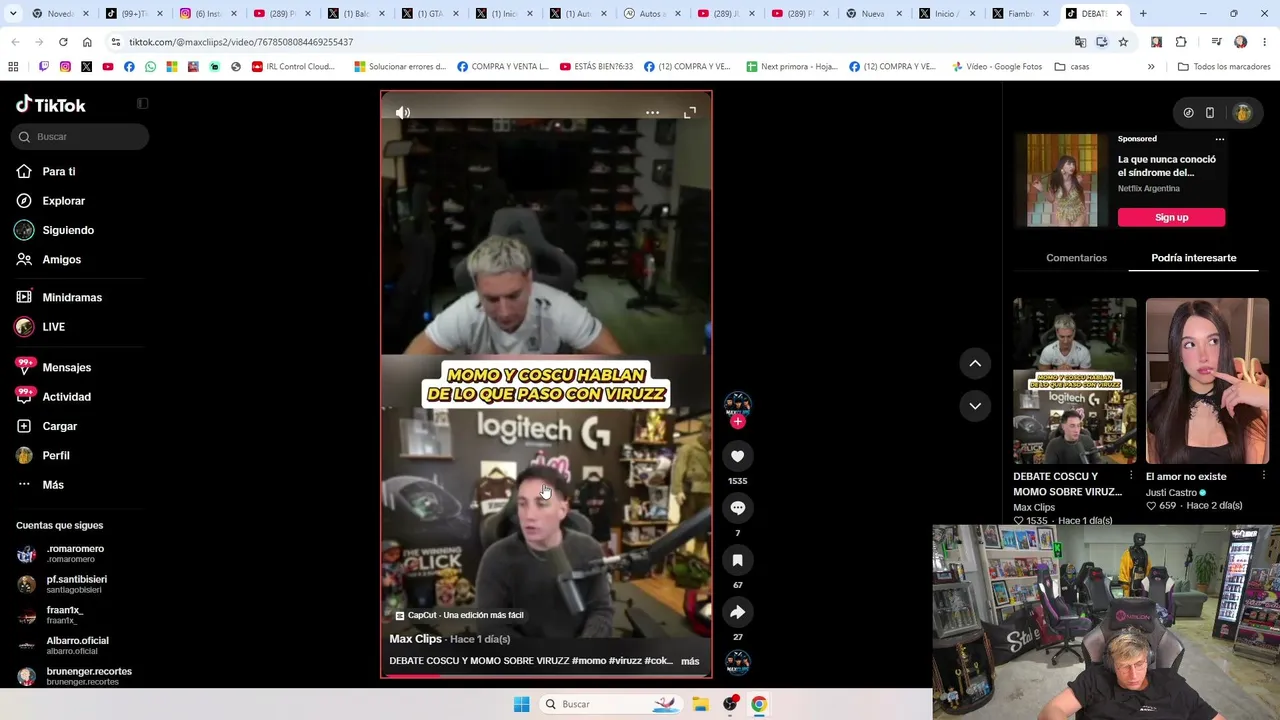The height and width of the screenshot is (720, 1280).
Task: Open the IRL Control Cloud bookmark
Action: point(293,67)
